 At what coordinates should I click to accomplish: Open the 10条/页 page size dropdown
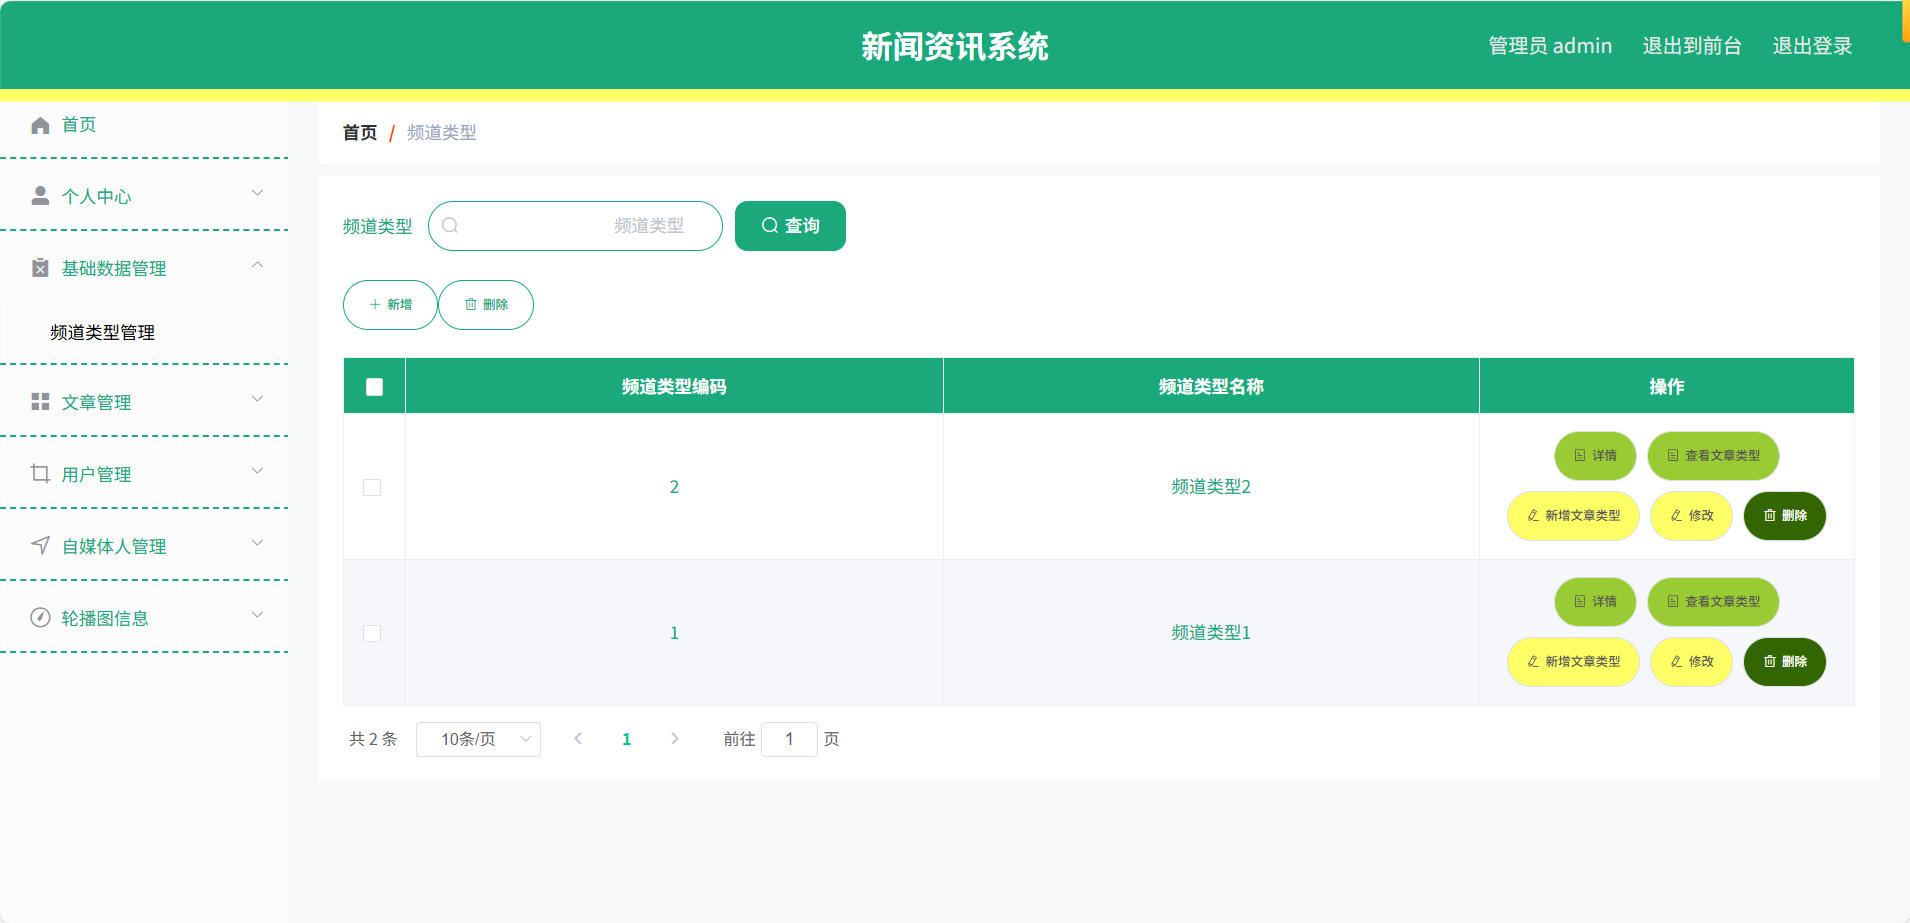point(478,739)
